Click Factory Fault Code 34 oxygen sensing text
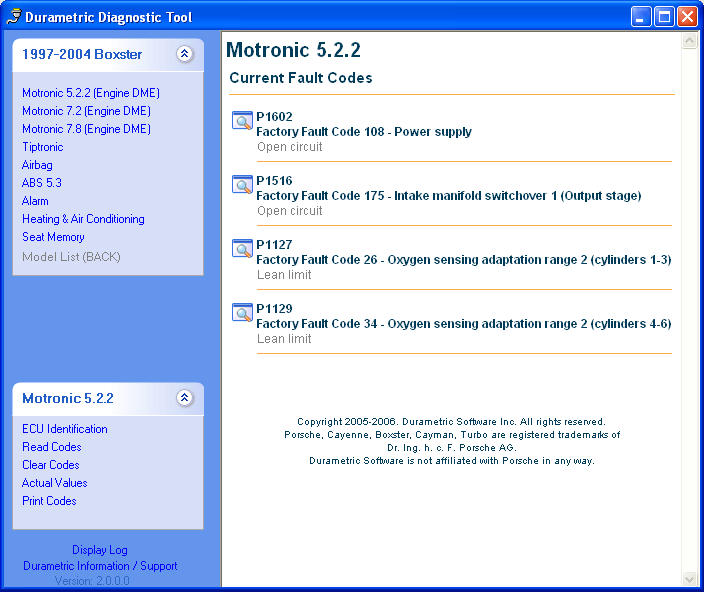 (464, 324)
